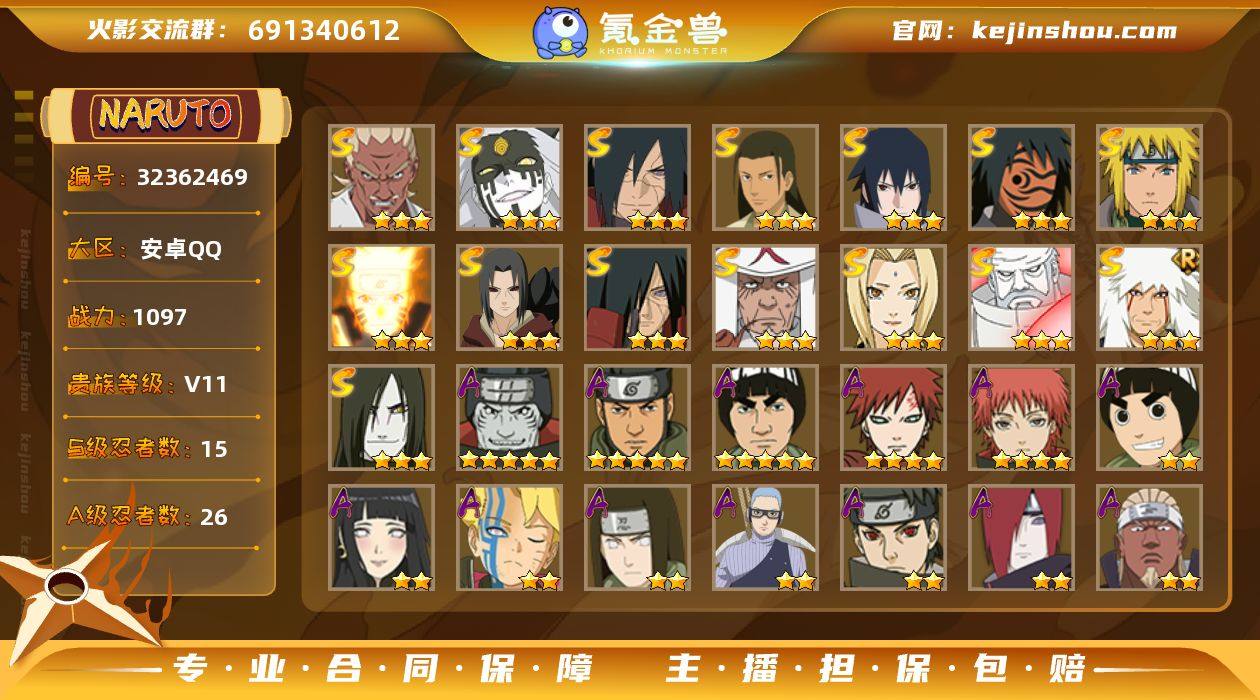1260x700 pixels.
Task: Pick the glowing Nine-Tails Chakra Naruto portrait
Action: 381,297
